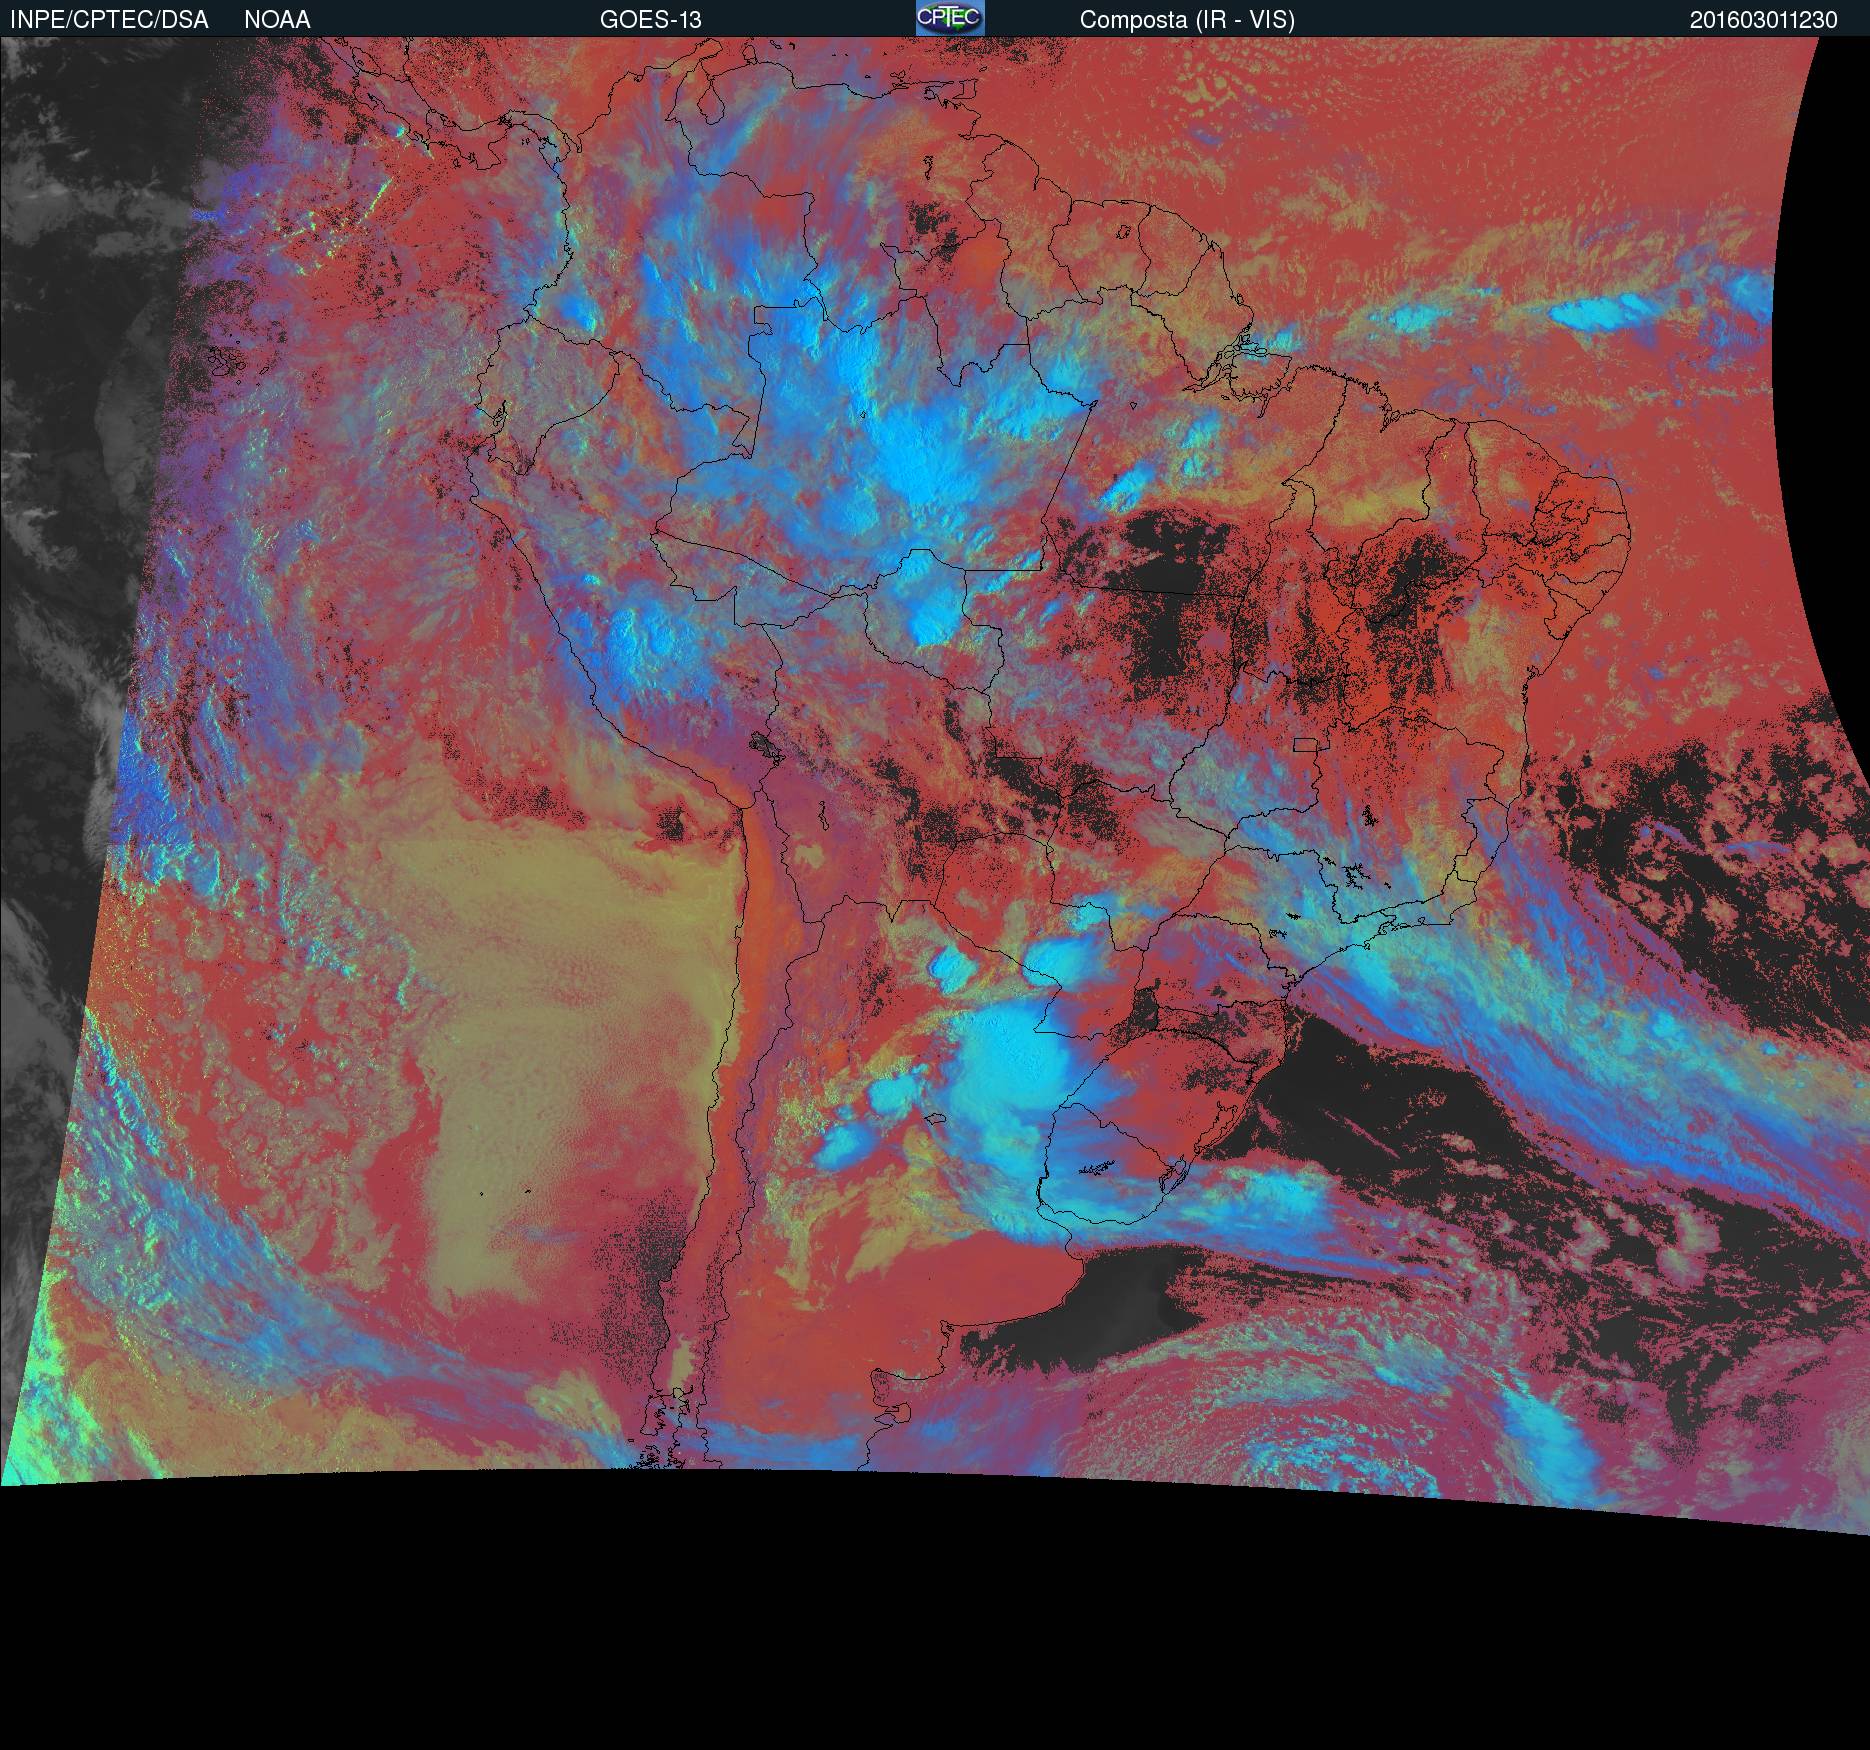The width and height of the screenshot is (1870, 1750).
Task: Click the INPE/CPTEC/DSA header text
Action: click(109, 20)
